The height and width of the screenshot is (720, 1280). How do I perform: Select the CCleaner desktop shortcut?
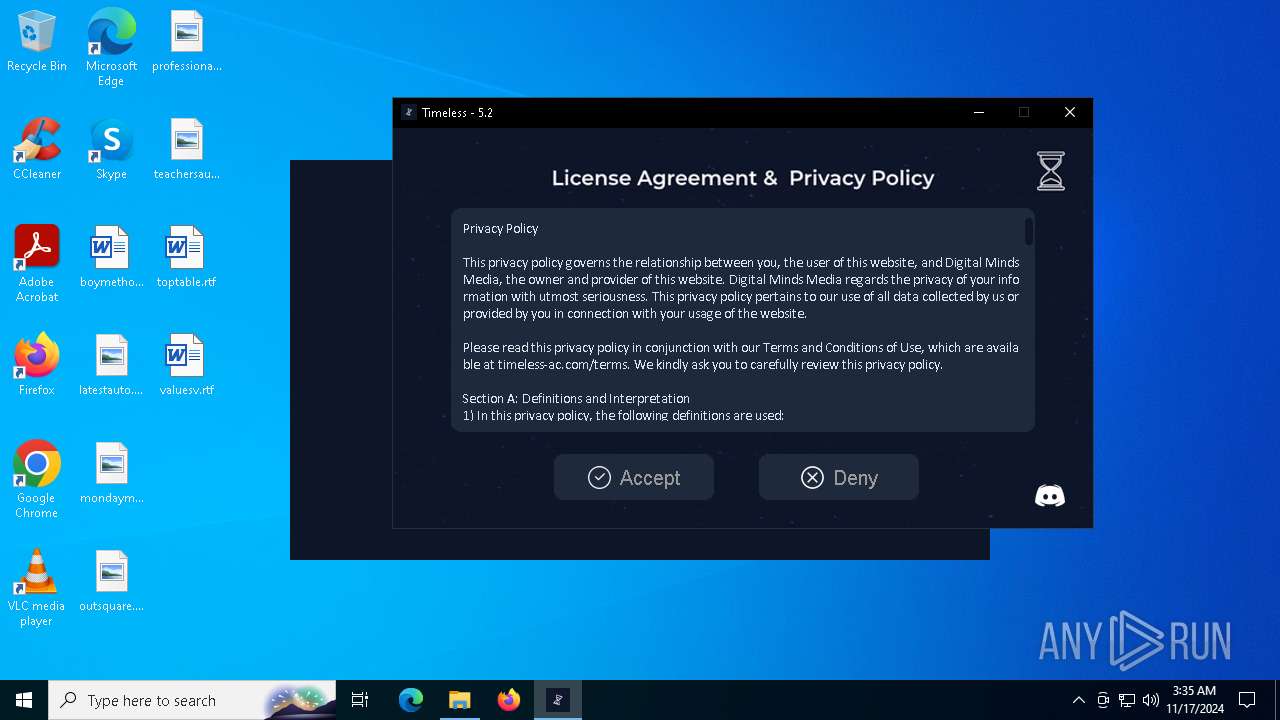pyautogui.click(x=37, y=150)
